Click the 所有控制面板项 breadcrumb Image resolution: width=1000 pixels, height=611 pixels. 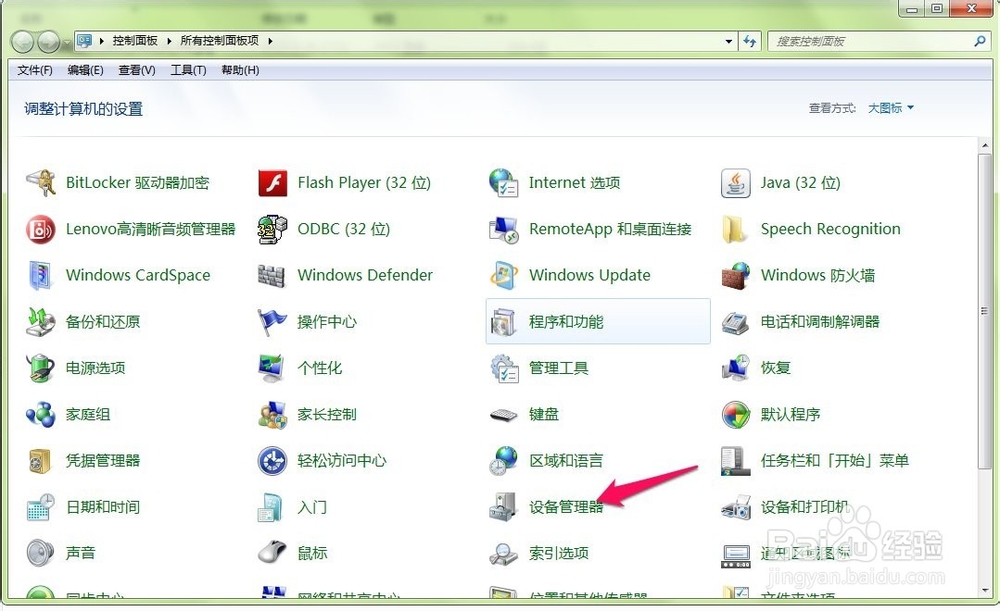tap(219, 41)
